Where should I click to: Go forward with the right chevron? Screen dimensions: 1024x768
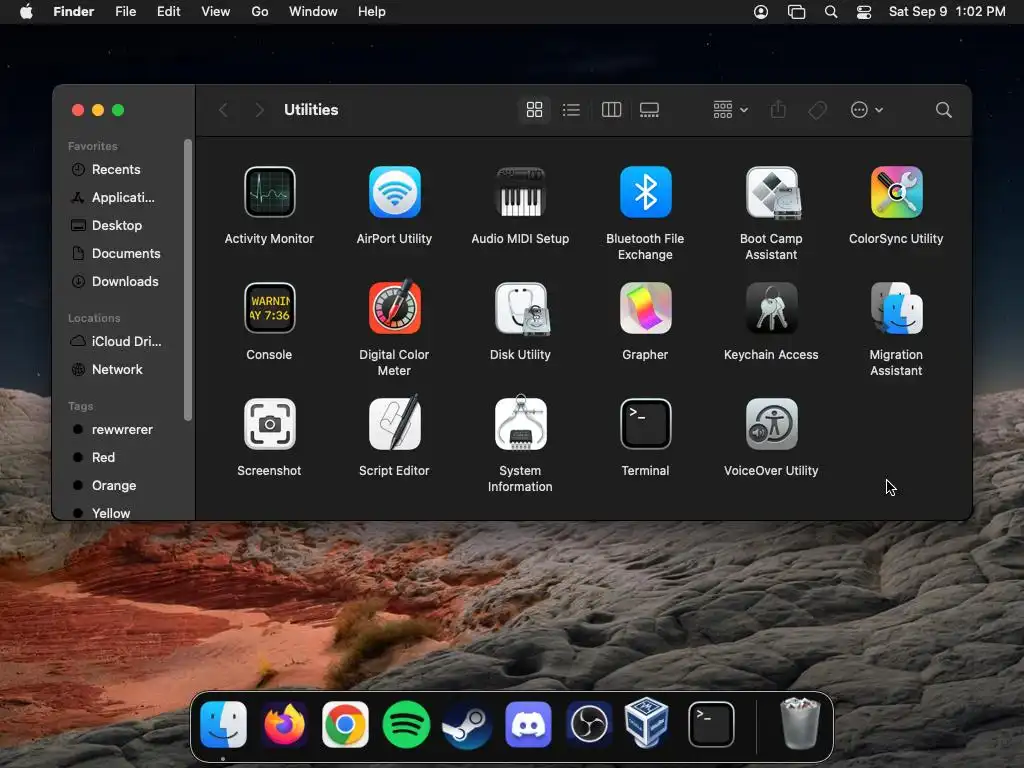(x=259, y=110)
